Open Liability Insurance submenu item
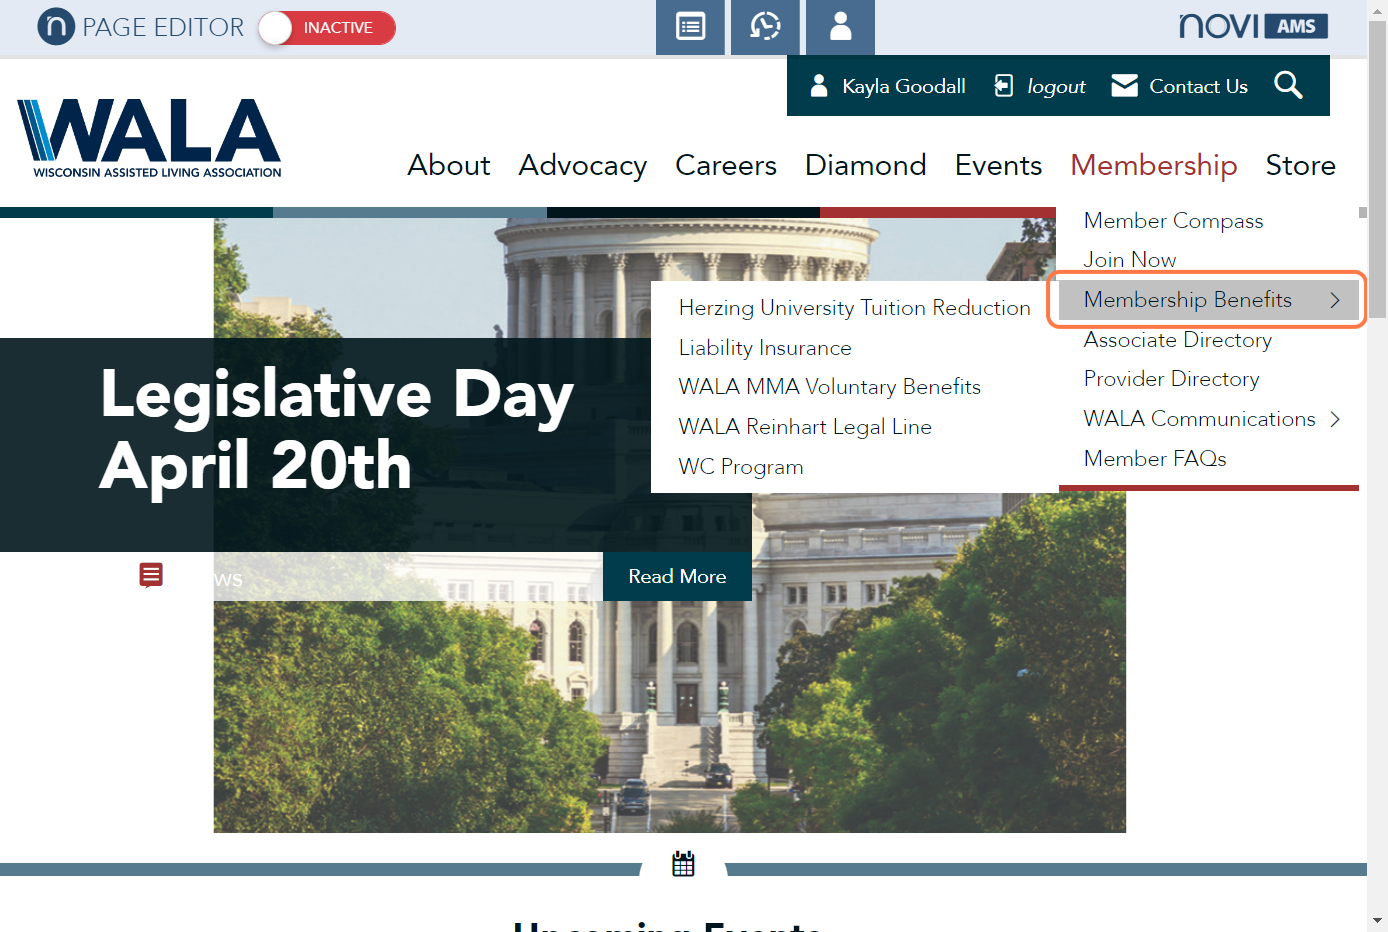Viewport: 1388px width, 932px height. pyautogui.click(x=765, y=348)
